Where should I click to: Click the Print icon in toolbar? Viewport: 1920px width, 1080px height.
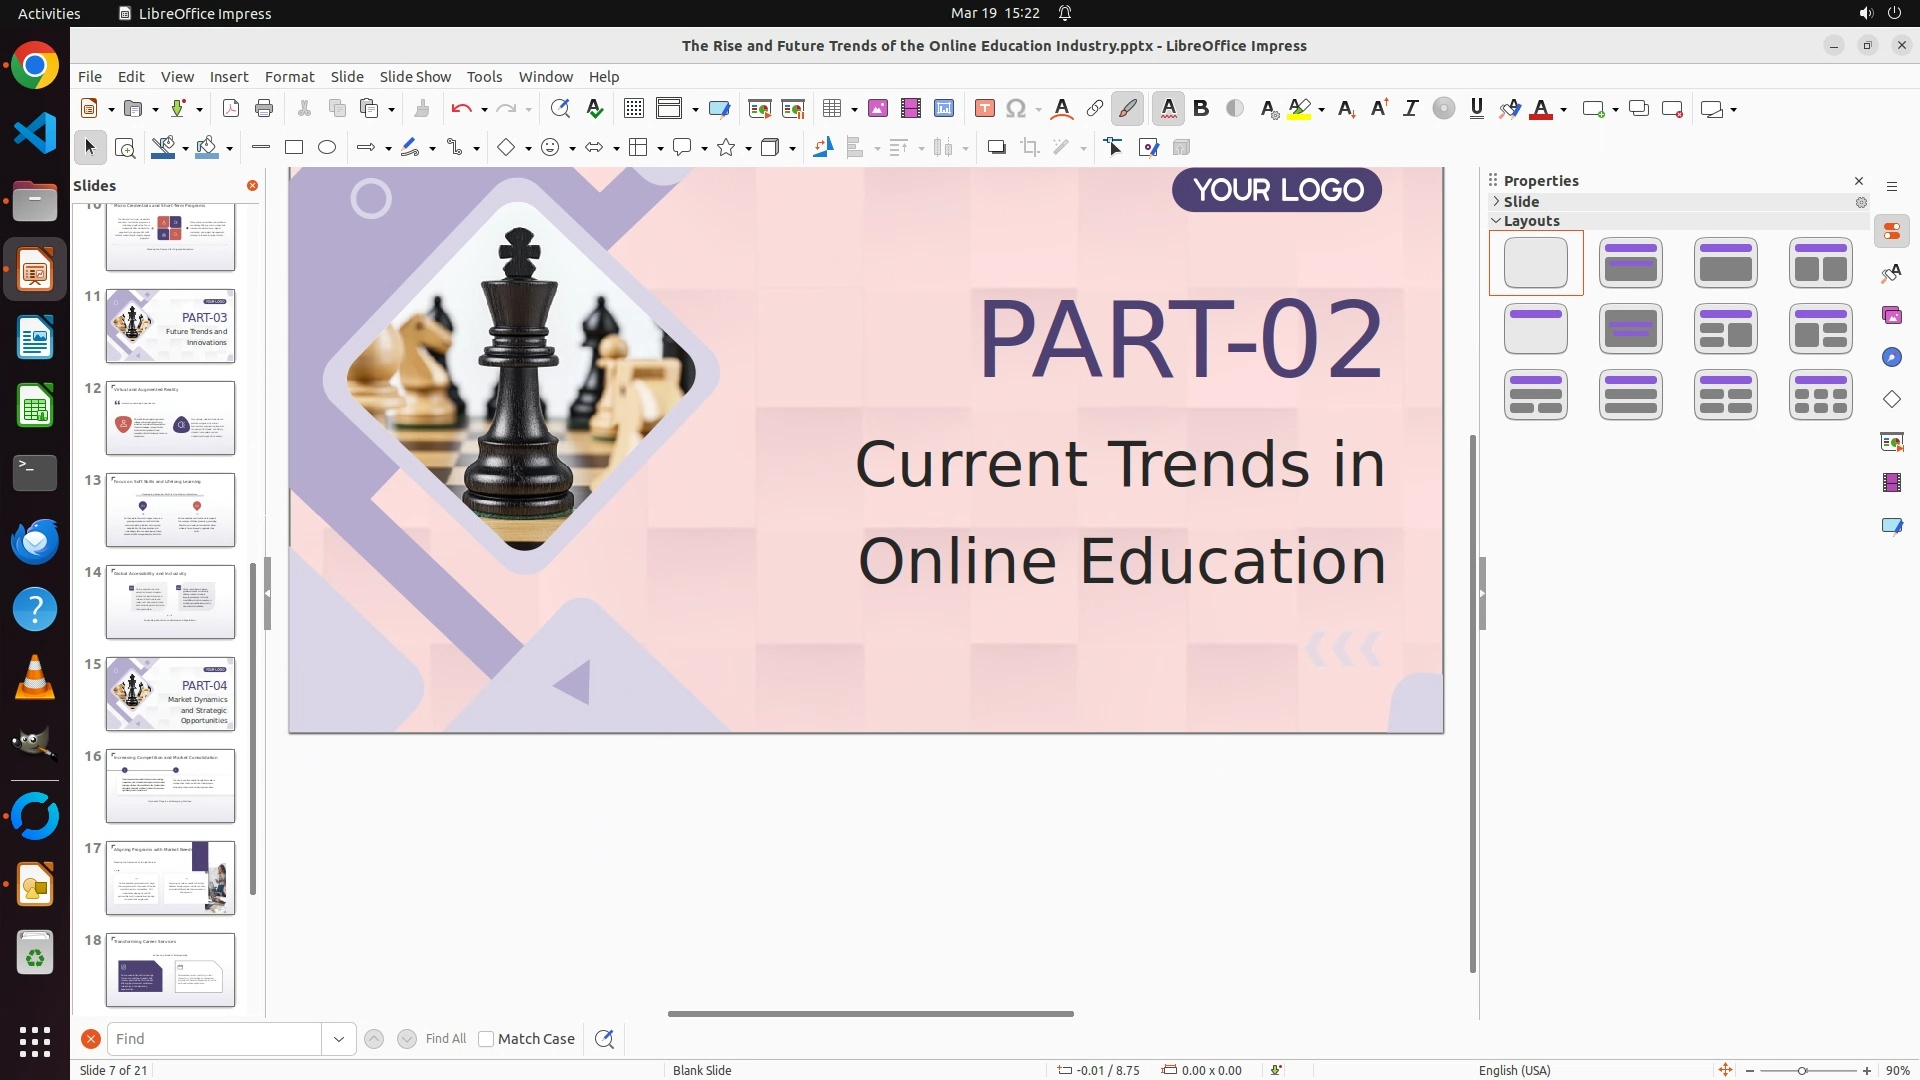(264, 109)
